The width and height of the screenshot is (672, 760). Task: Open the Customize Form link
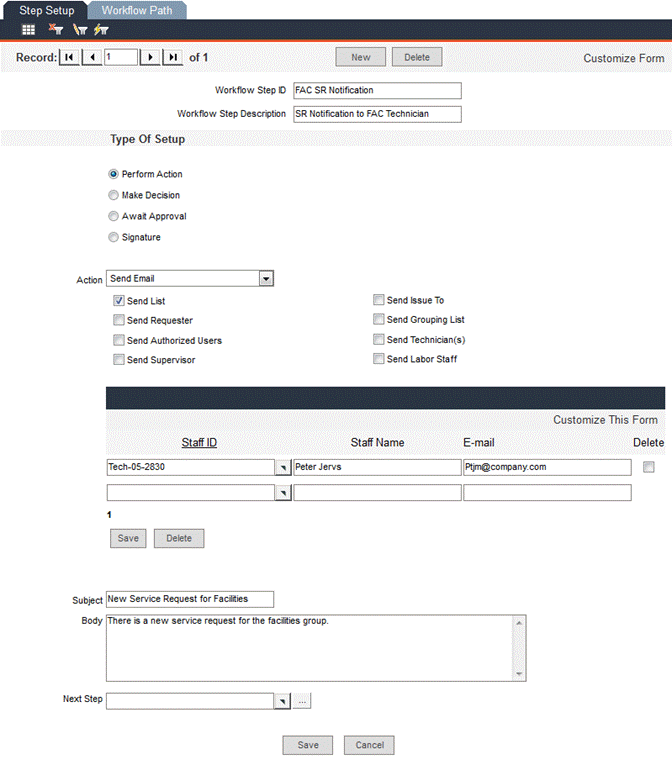[624, 58]
